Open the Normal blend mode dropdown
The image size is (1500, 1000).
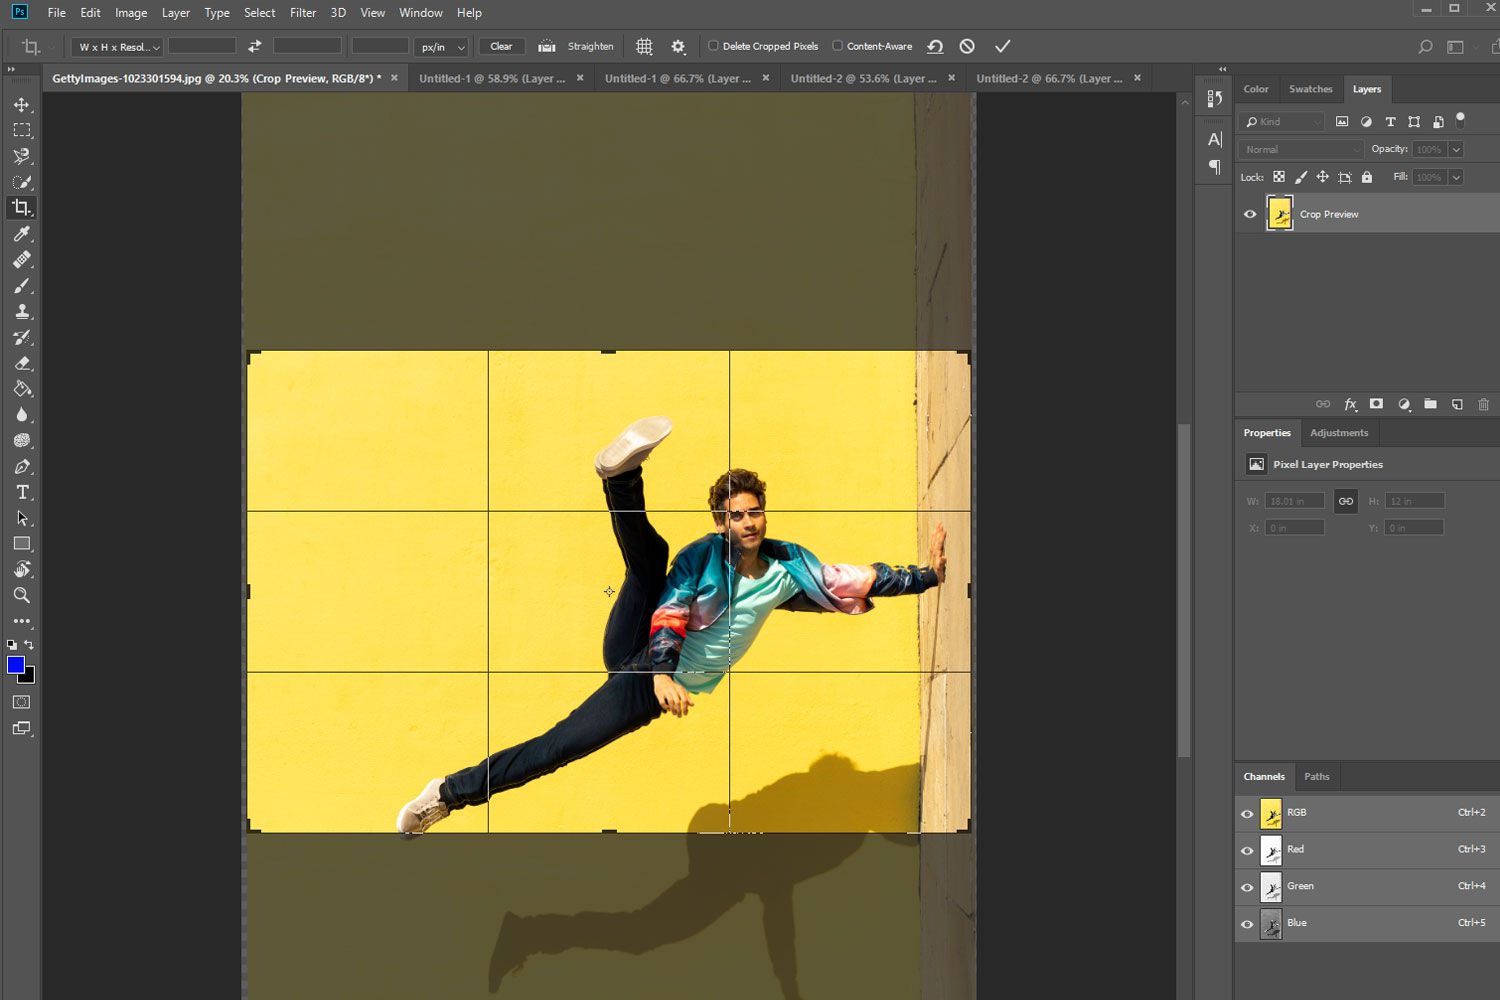1302,149
